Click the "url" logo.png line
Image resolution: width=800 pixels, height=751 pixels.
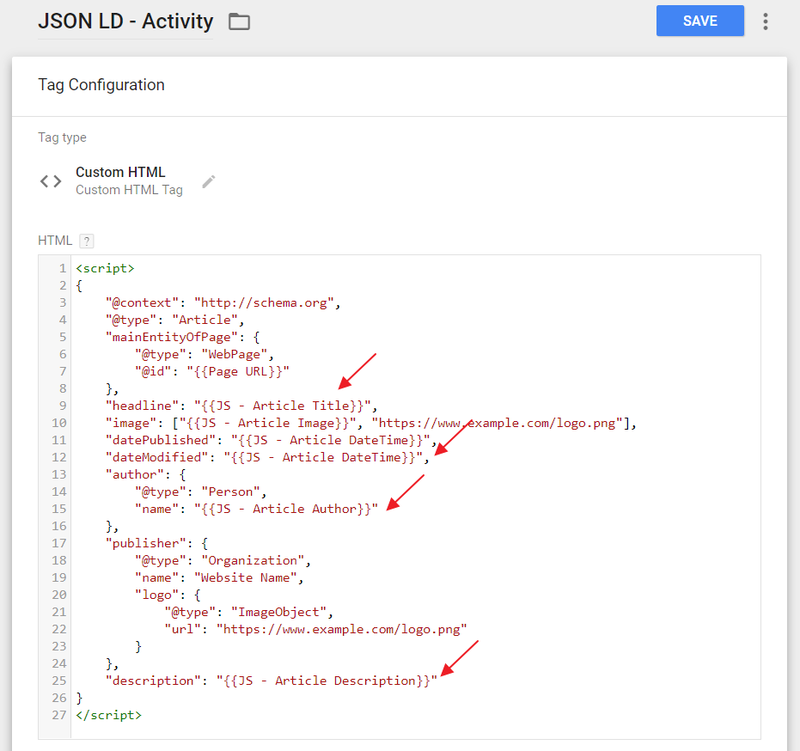tap(316, 630)
